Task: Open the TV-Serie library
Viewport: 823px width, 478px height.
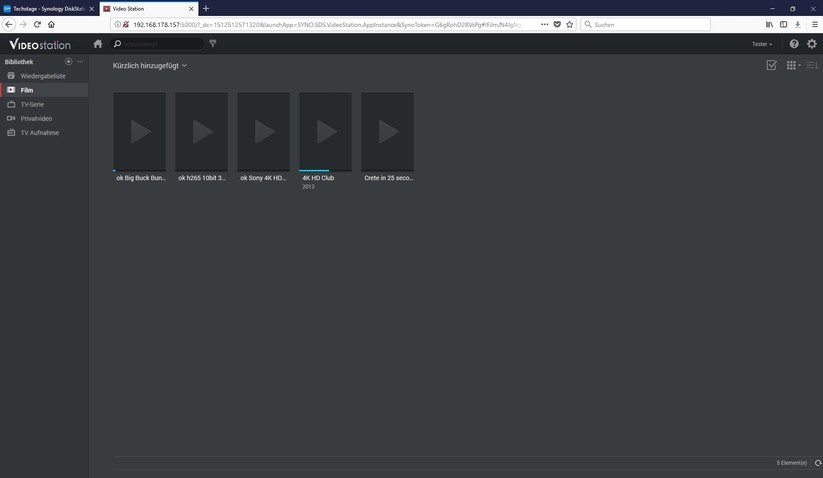Action: click(32, 104)
